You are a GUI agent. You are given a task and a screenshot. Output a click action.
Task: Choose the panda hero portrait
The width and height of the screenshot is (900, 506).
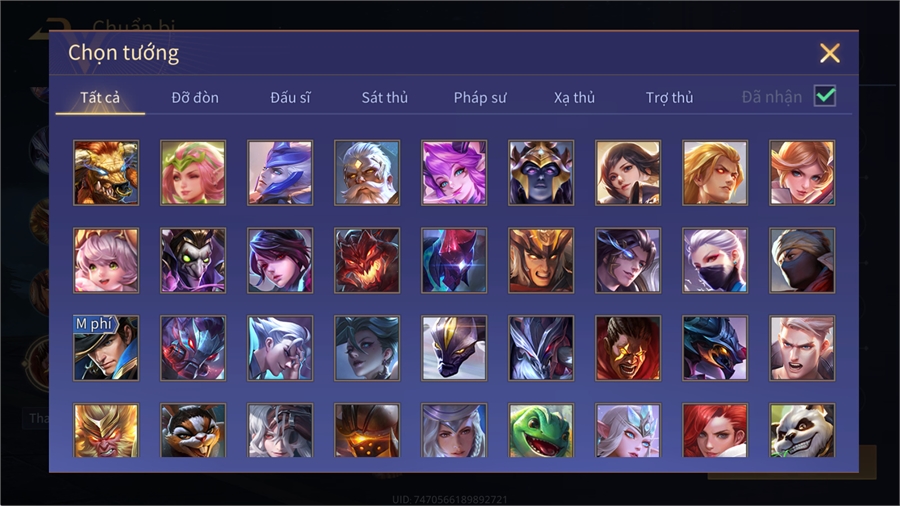(x=802, y=430)
